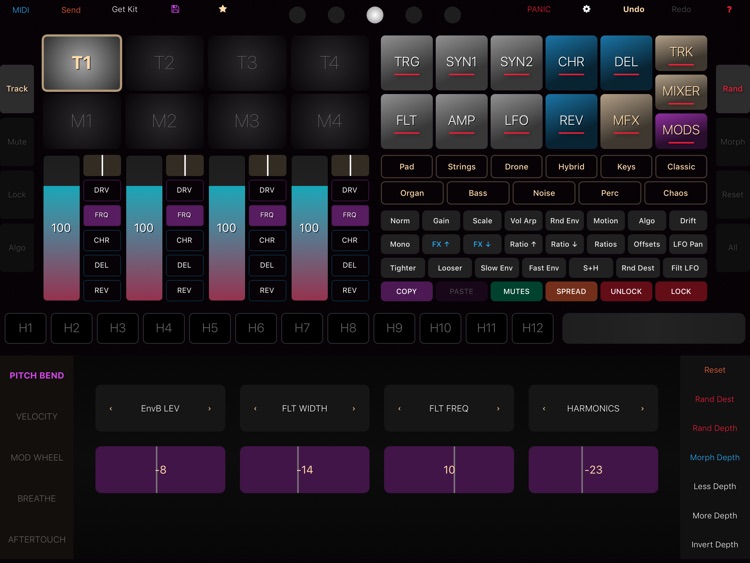
Task: Select the fifth page dot indicator
Action: tap(452, 15)
